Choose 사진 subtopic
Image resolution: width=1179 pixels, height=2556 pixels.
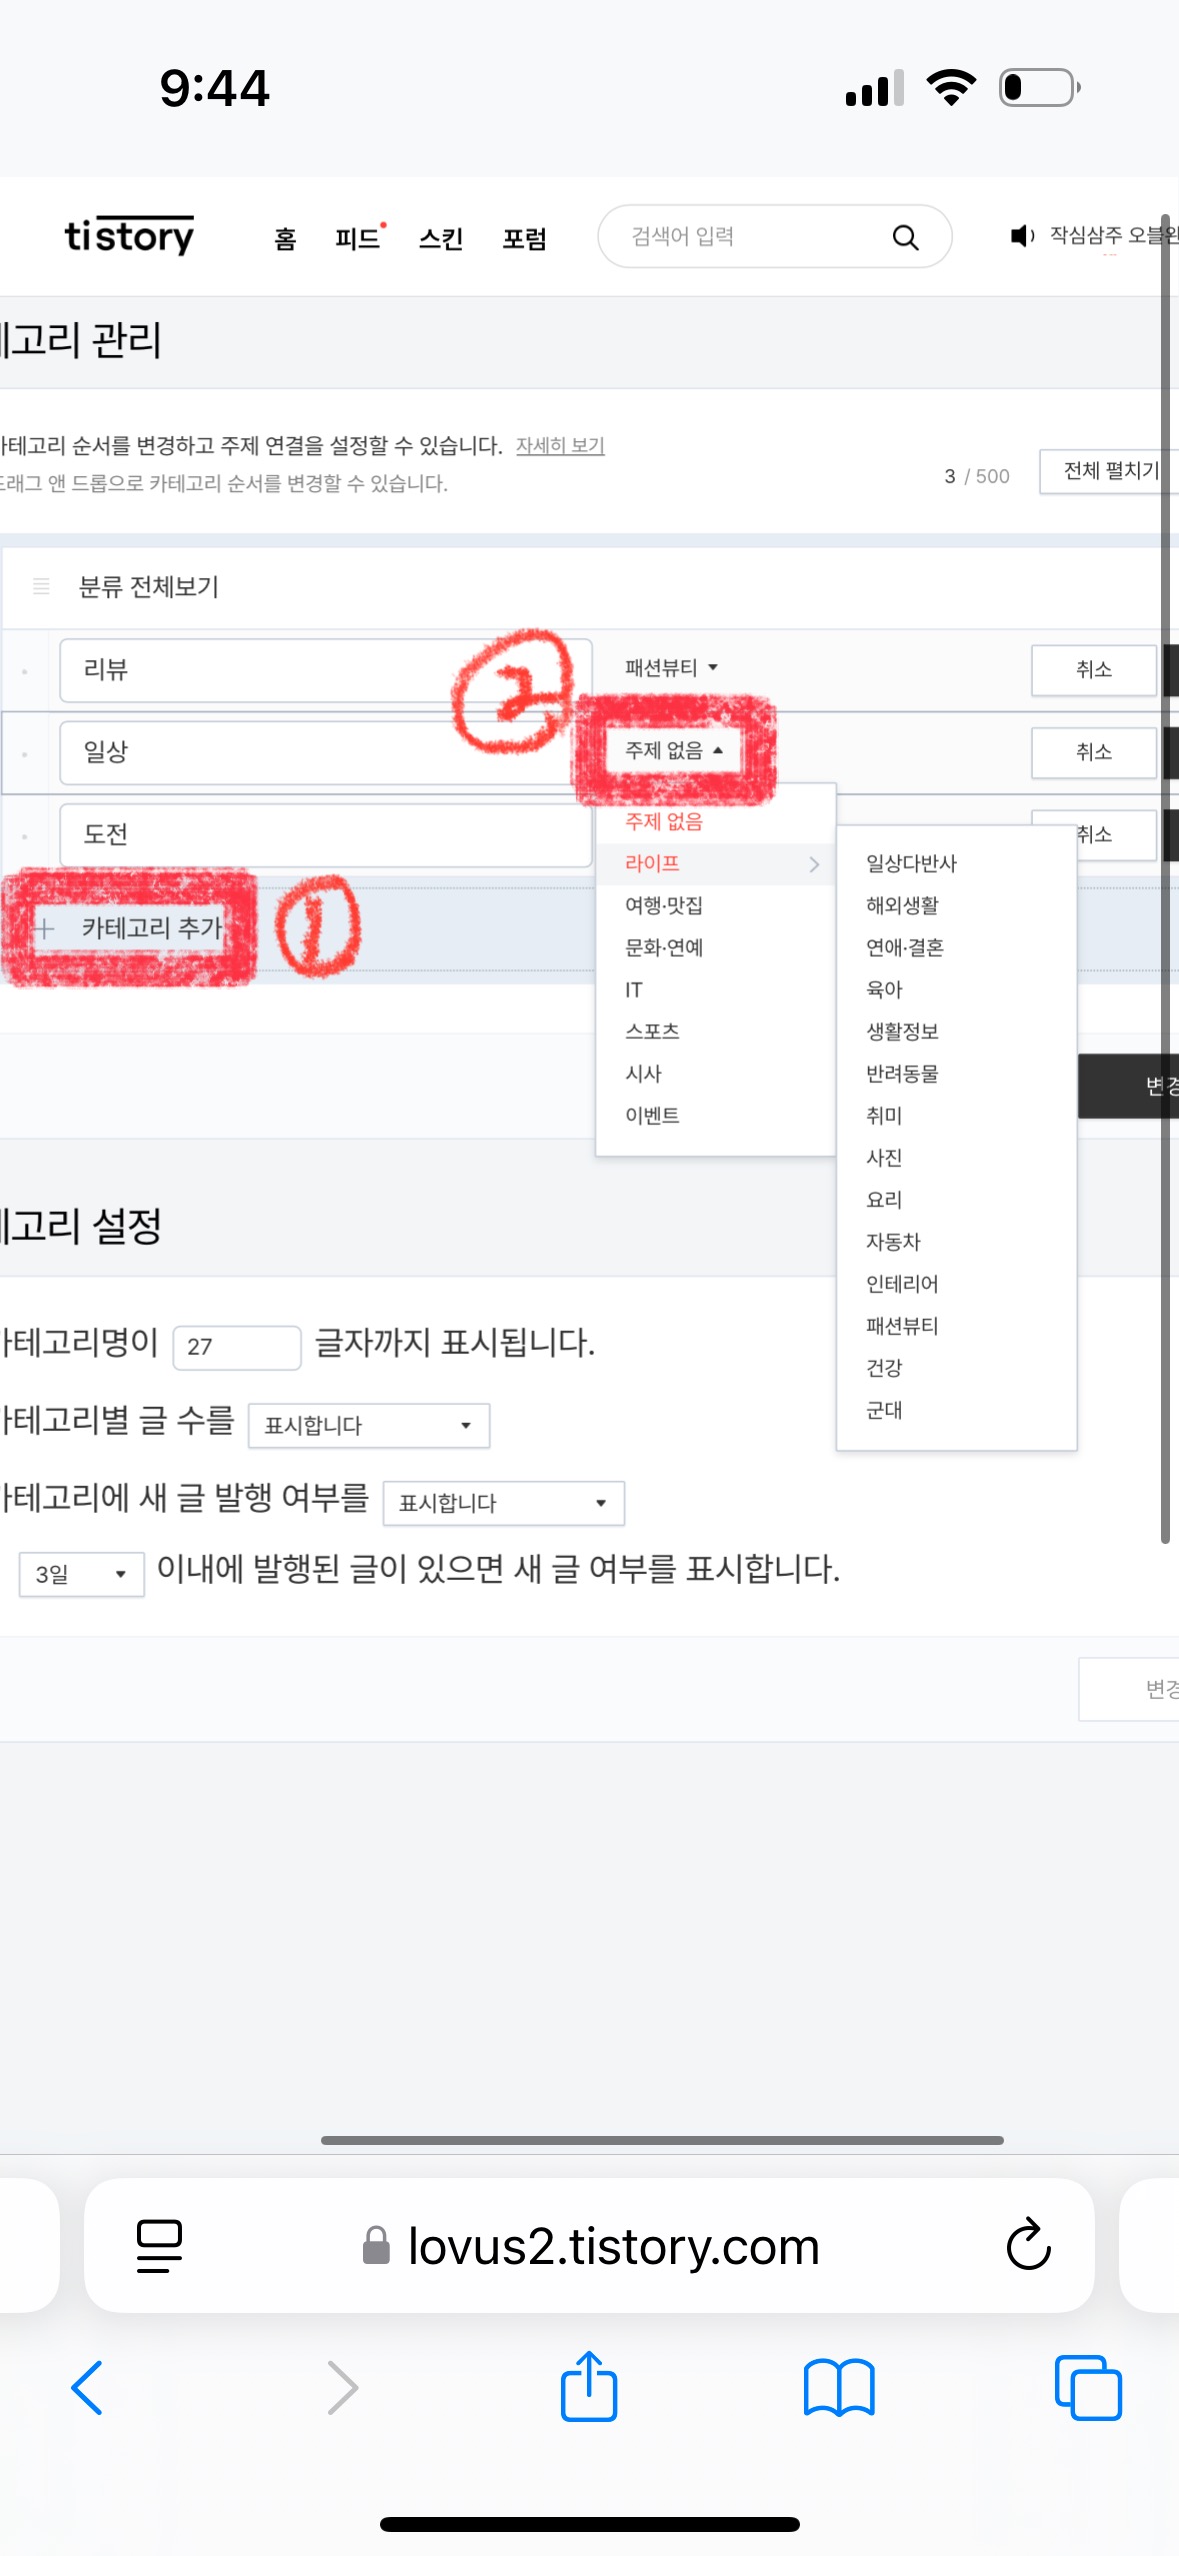[x=884, y=1158]
